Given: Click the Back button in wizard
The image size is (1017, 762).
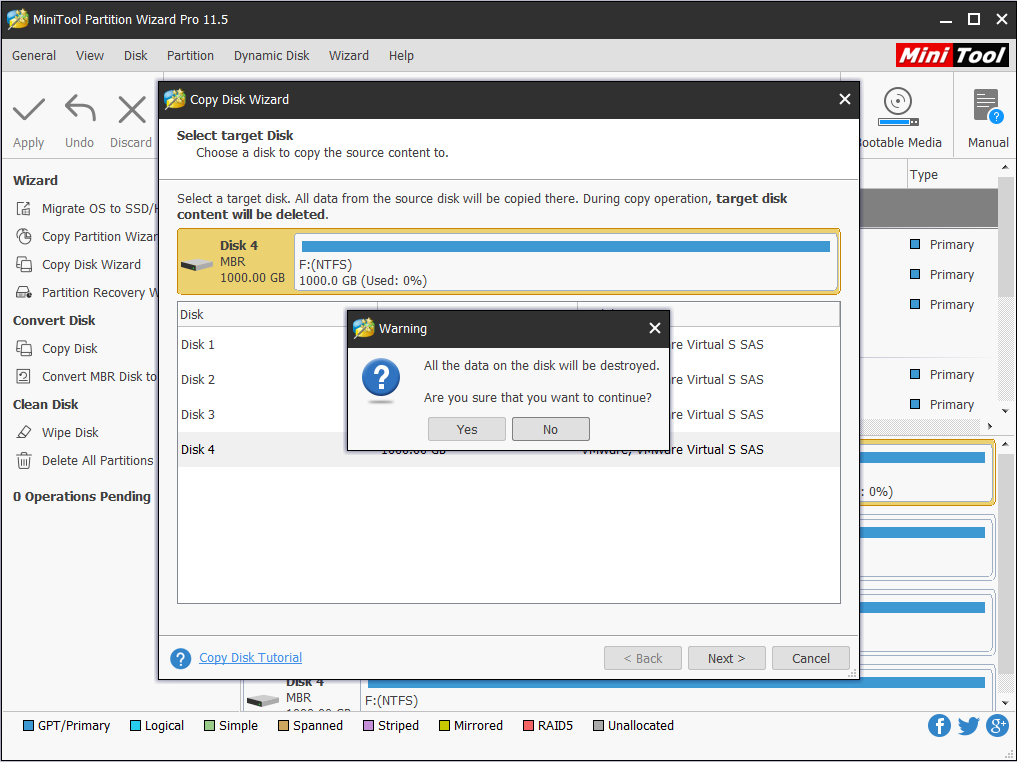Looking at the screenshot, I should (x=643, y=658).
